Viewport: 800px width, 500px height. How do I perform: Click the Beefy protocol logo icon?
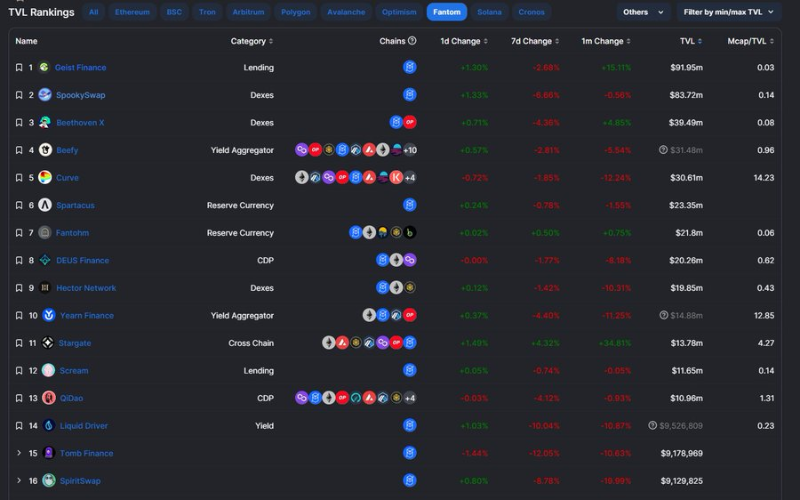[45, 122]
